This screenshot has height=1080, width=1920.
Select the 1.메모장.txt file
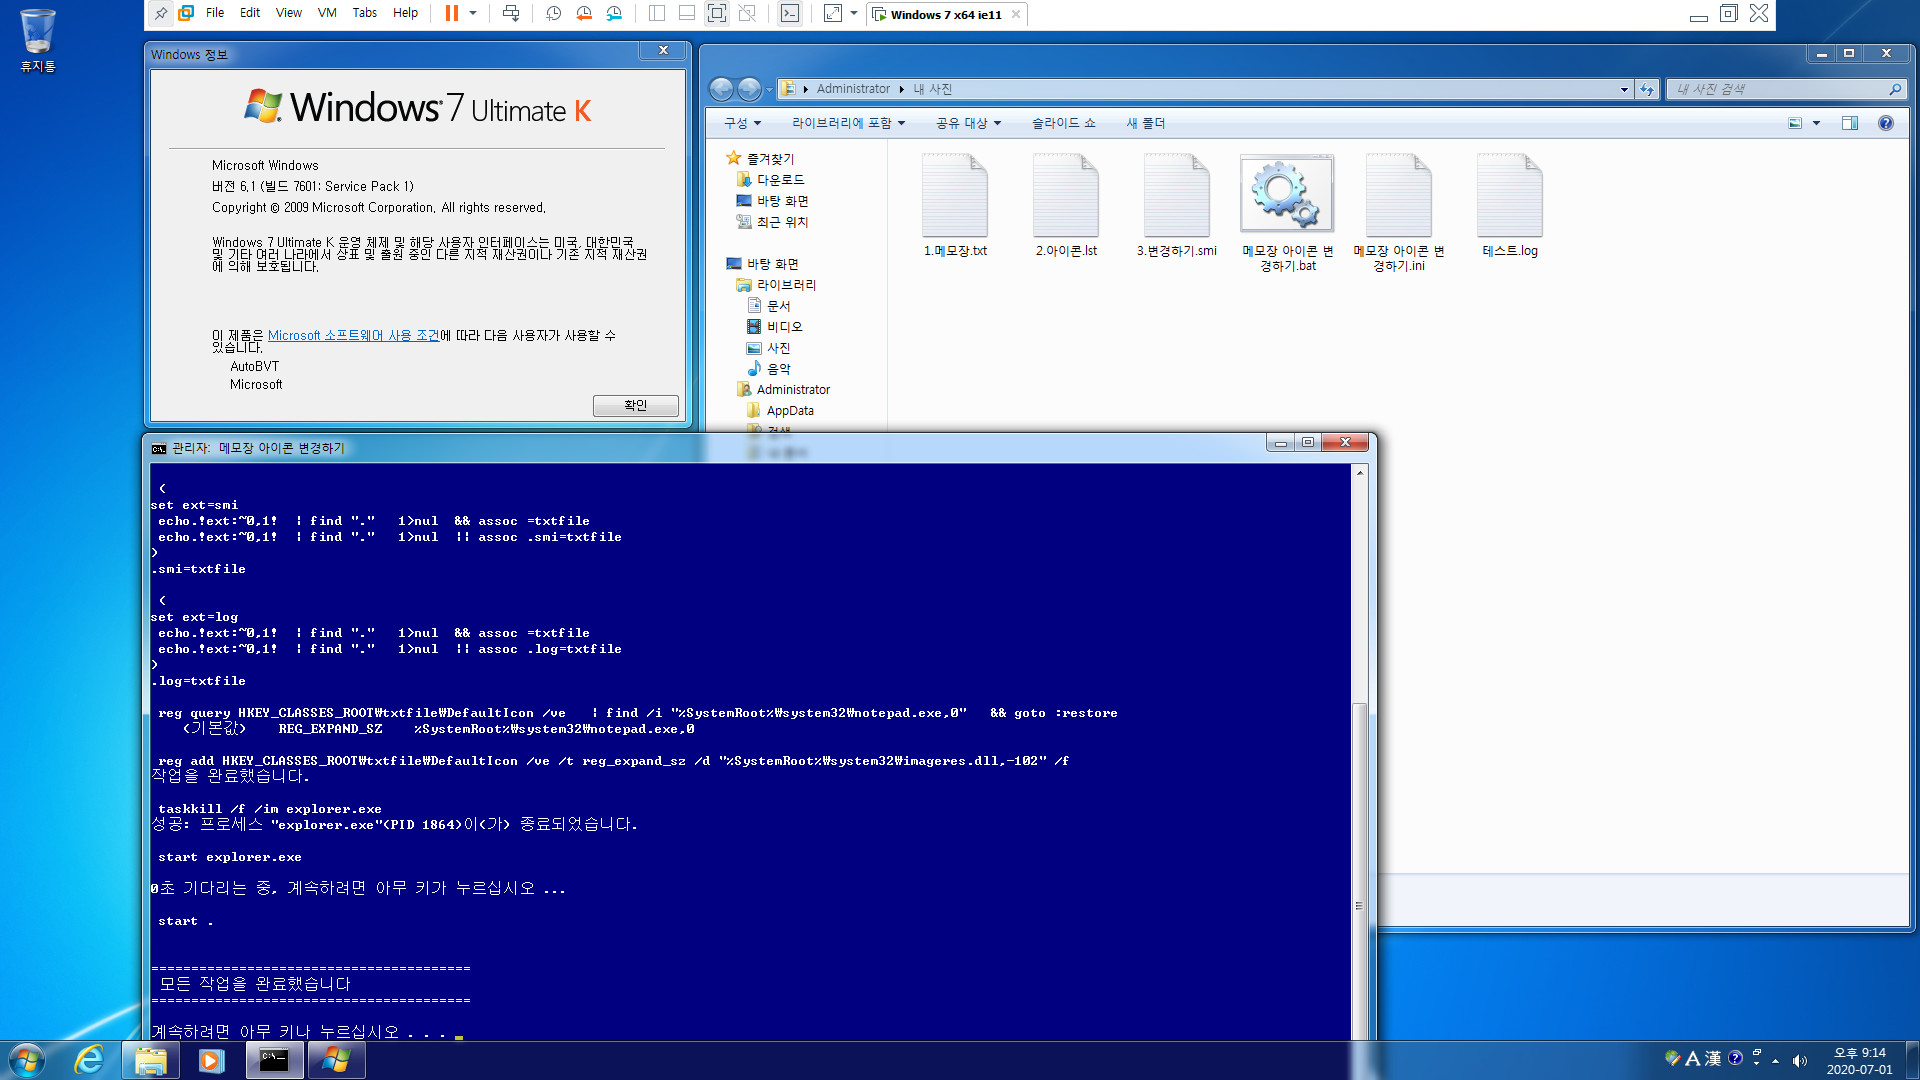pyautogui.click(x=955, y=205)
